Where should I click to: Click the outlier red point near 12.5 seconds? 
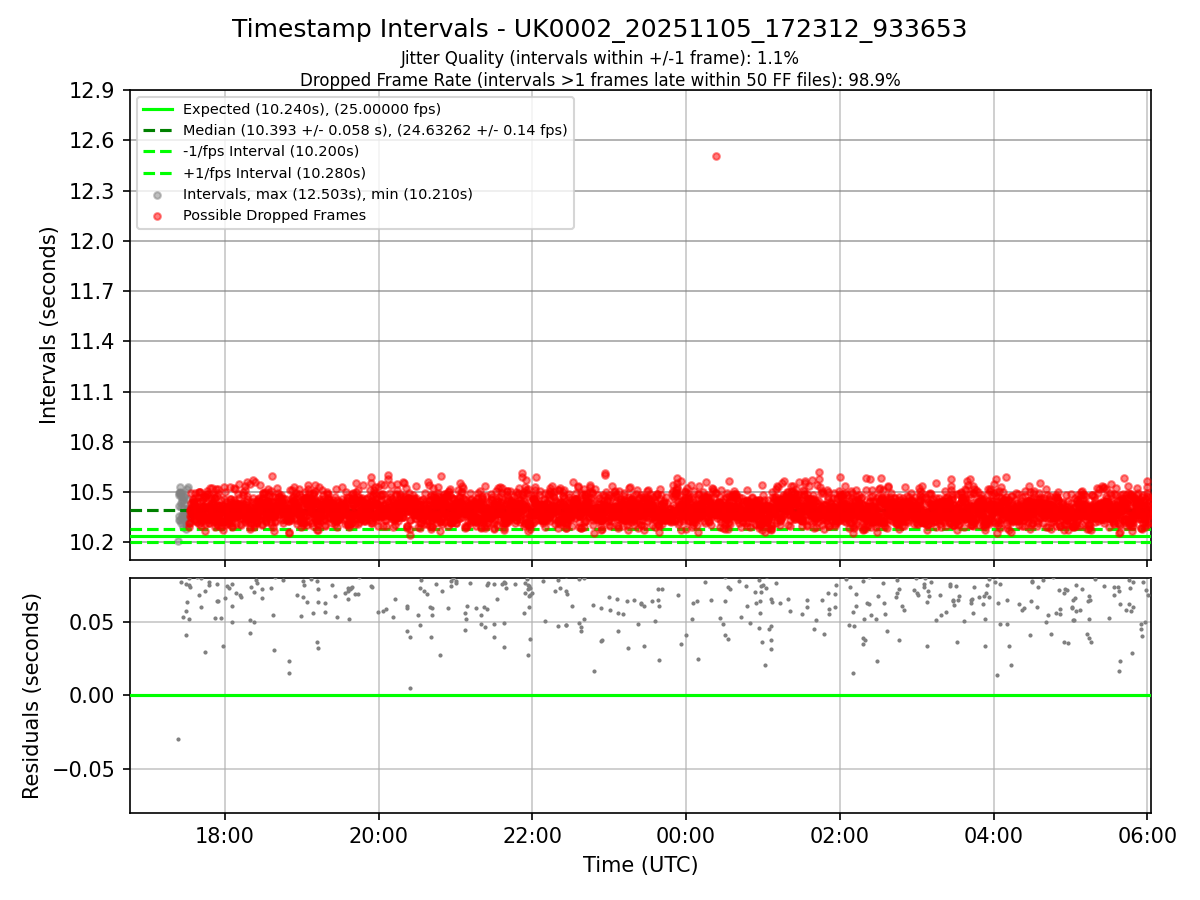(x=716, y=156)
